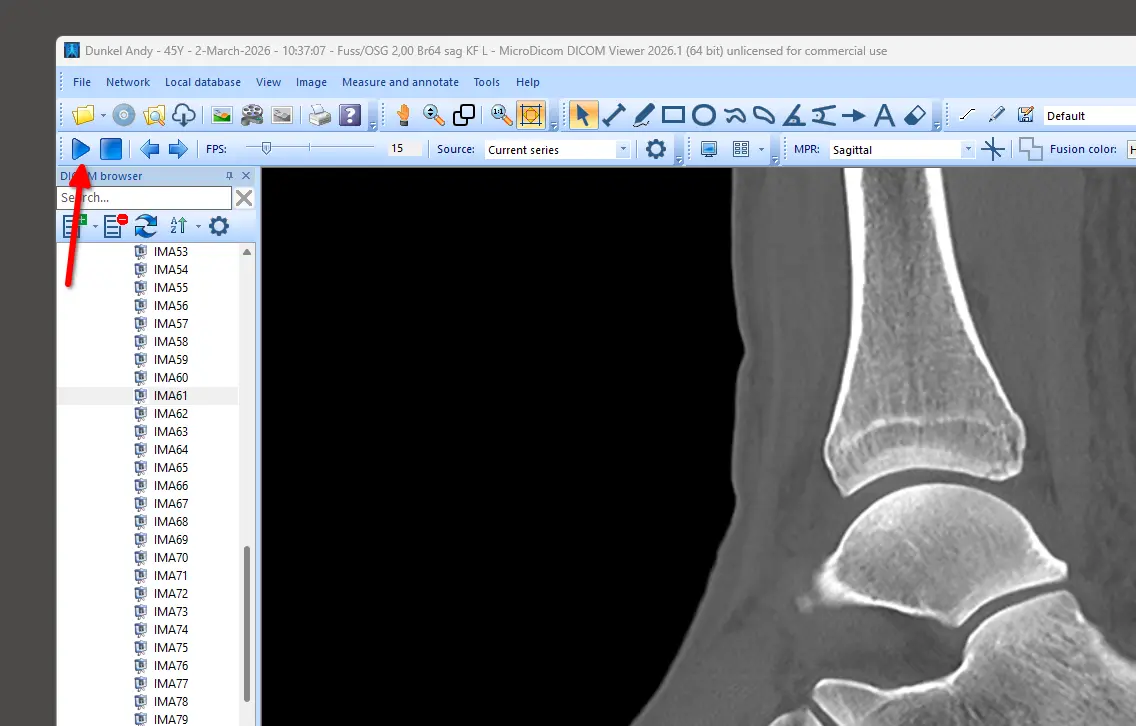Open the Measure and annotate menu
The width and height of the screenshot is (1136, 726).
[x=400, y=82]
